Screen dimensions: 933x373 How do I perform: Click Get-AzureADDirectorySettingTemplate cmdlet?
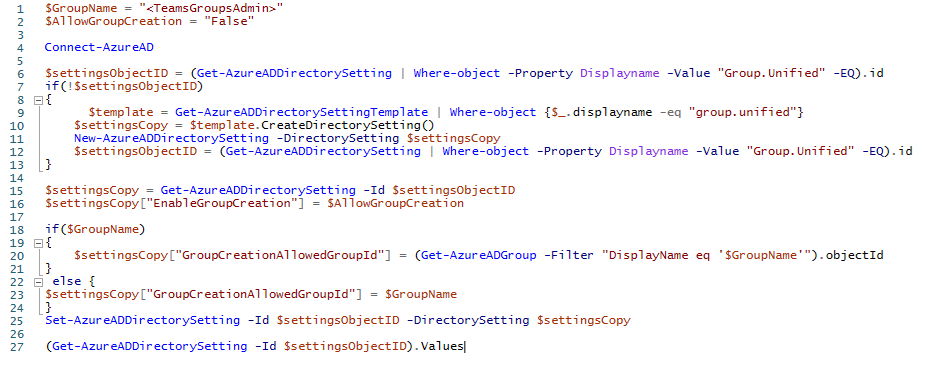pos(302,112)
